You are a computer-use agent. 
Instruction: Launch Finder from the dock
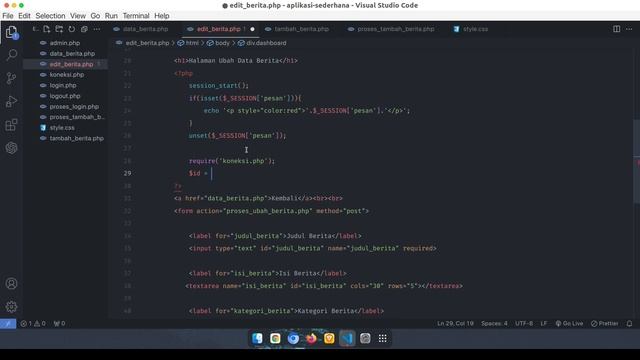(x=257, y=338)
